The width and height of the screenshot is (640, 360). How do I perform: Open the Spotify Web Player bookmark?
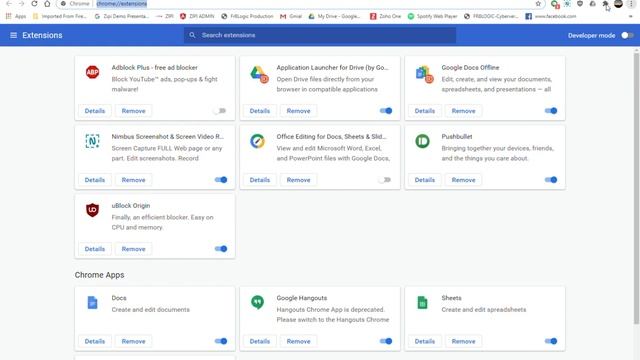(432, 16)
